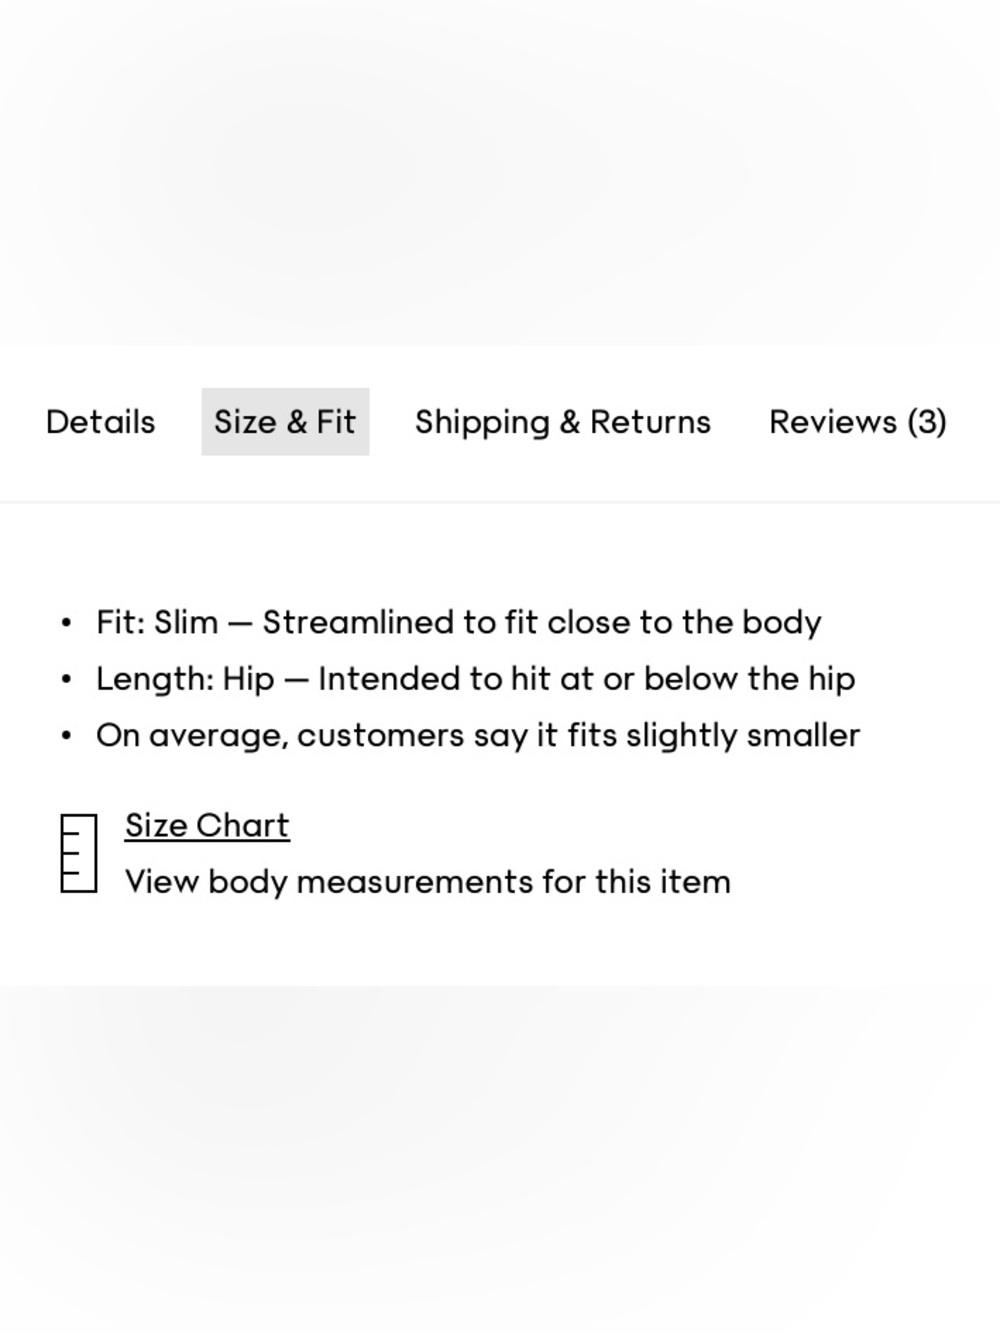Image resolution: width=1000 pixels, height=1333 pixels.
Task: Click the '(3)' count in Reviews tab
Action: (x=927, y=422)
